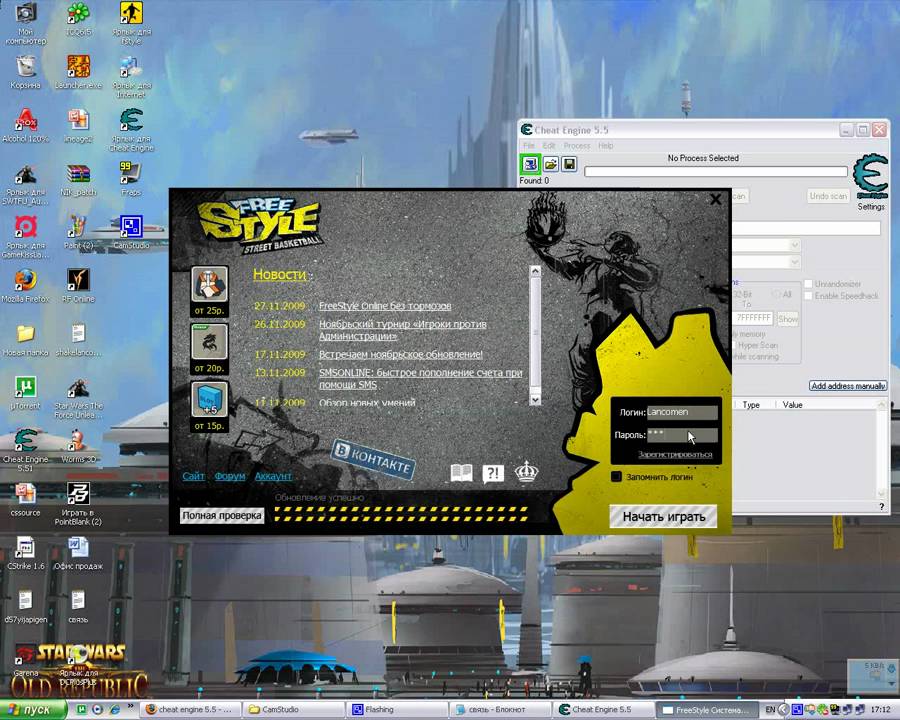Open the Зарегистрироваться registration link
Screen dimensions: 900x720
coord(675,455)
